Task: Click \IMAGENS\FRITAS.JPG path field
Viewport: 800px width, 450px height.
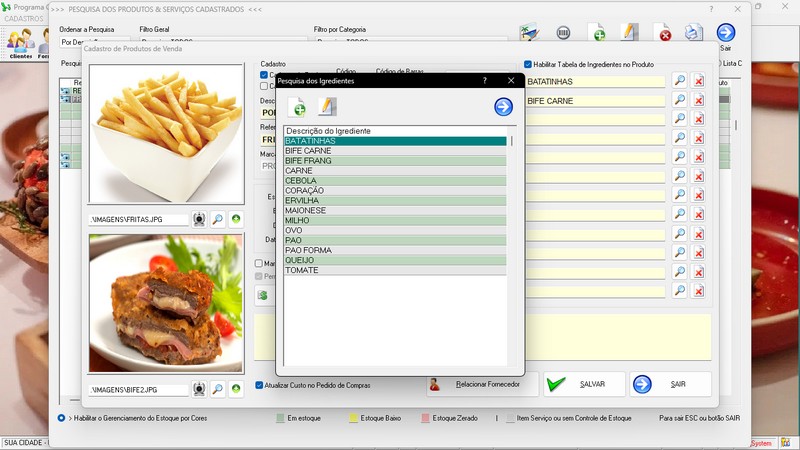Action: click(x=138, y=219)
